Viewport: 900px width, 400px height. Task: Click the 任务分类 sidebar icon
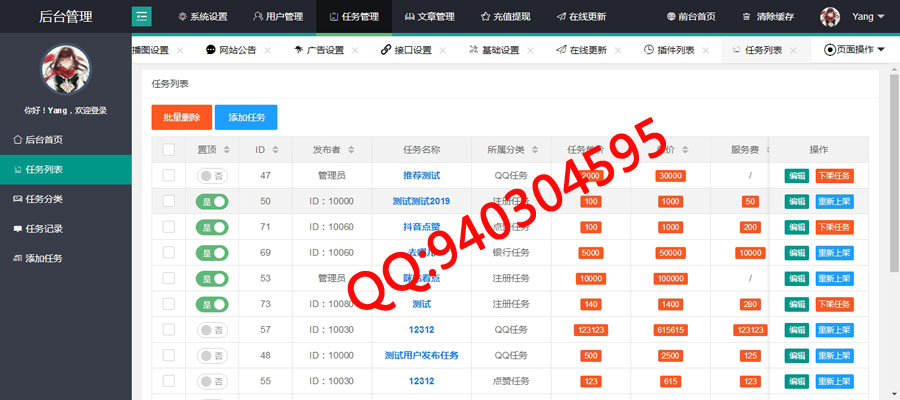[x=17, y=199]
